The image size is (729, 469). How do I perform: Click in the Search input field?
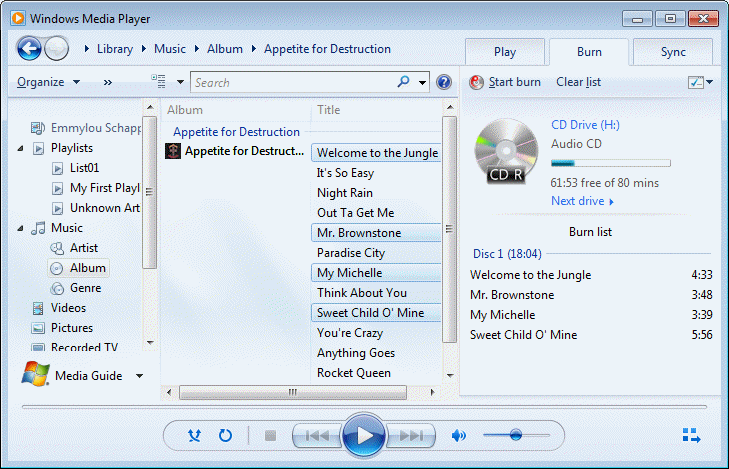coord(293,83)
